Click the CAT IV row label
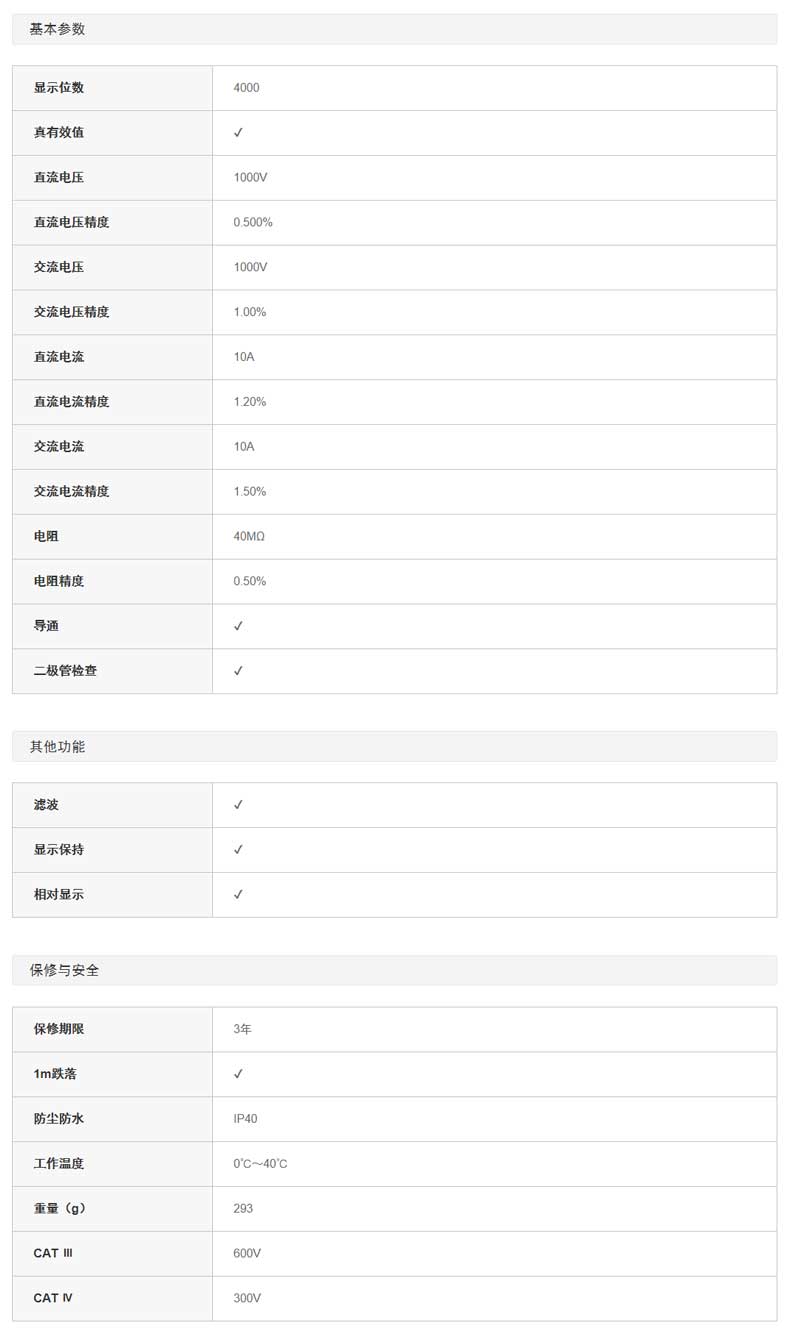The image size is (790, 1336). click(x=53, y=1298)
